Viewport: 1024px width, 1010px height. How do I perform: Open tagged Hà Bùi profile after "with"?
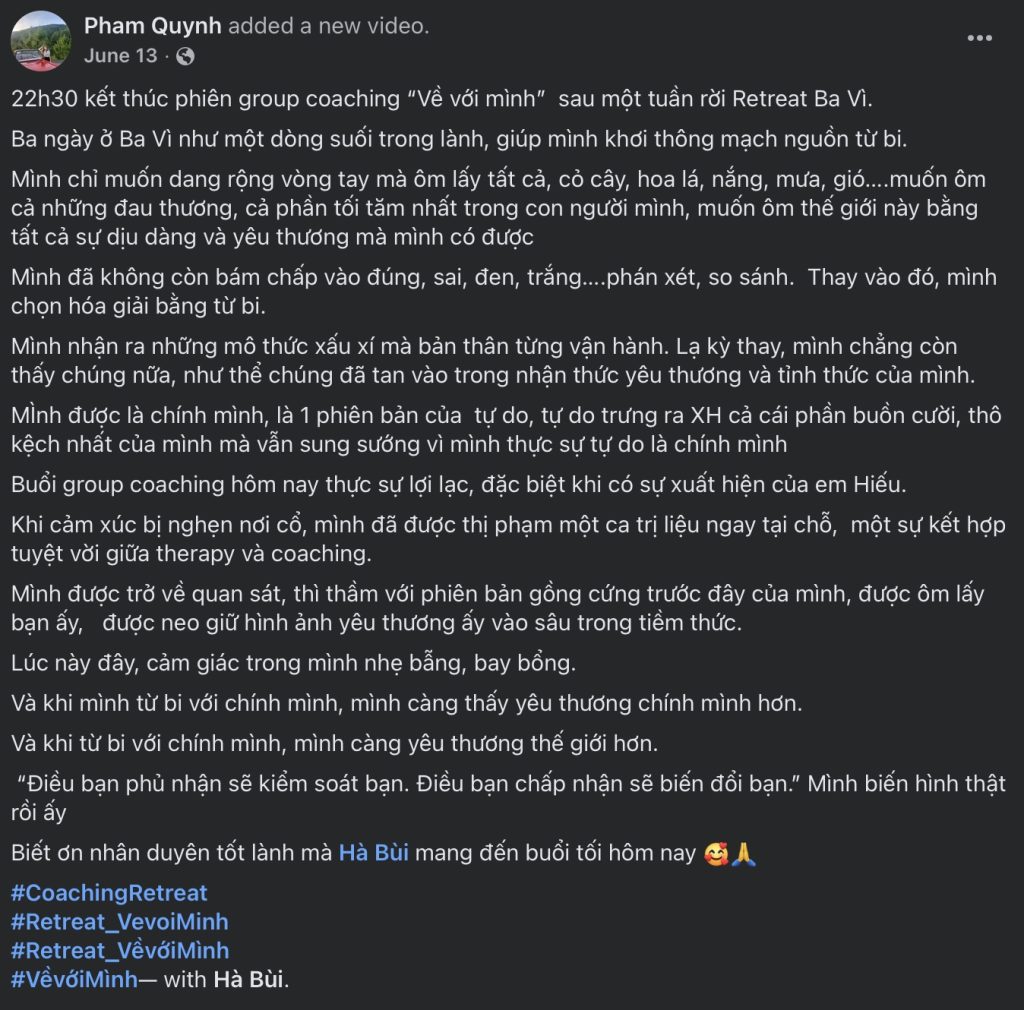click(249, 979)
